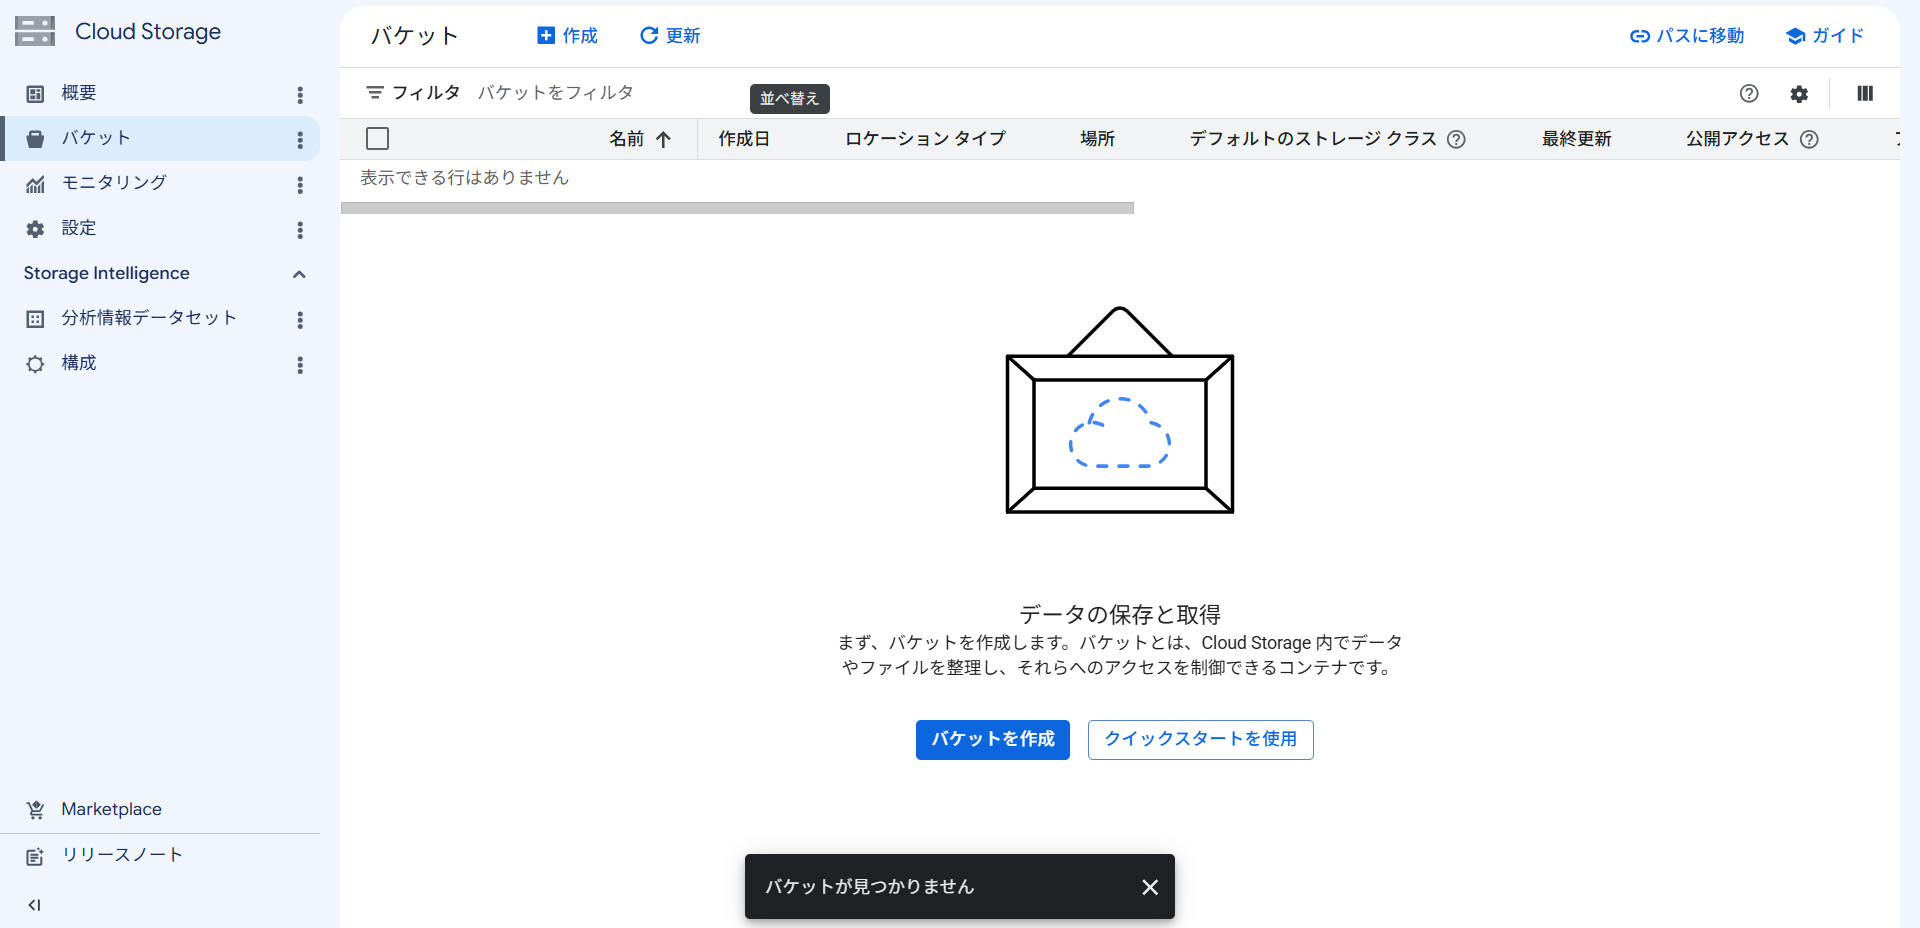
Task: Toggle the select-all checkbox in table header
Action: click(x=377, y=139)
